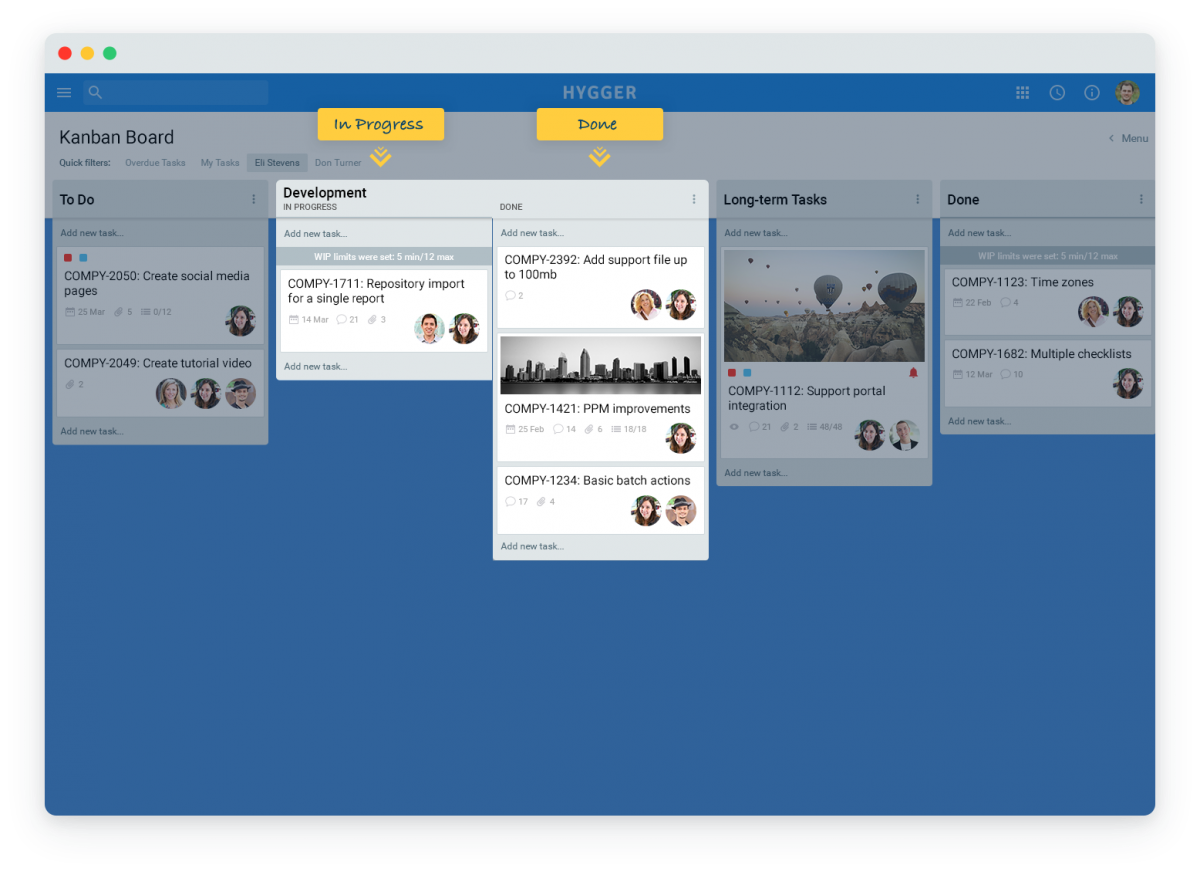Open the apps grid icon
Image resolution: width=1200 pixels, height=875 pixels.
tap(1022, 93)
